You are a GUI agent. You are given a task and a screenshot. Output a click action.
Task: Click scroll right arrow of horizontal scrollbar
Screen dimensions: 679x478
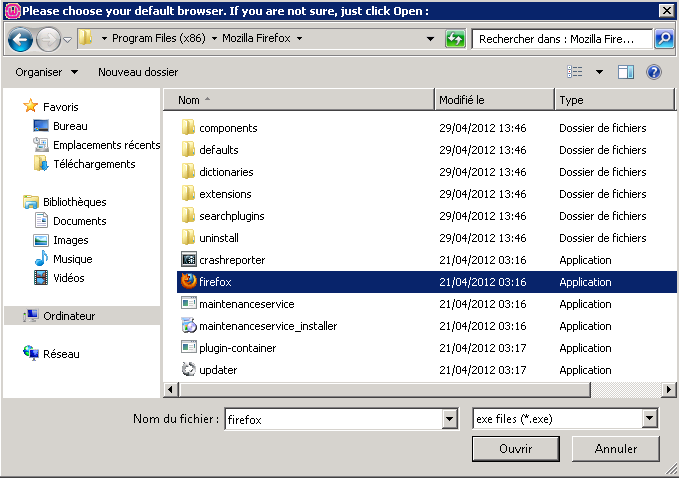coord(669,390)
